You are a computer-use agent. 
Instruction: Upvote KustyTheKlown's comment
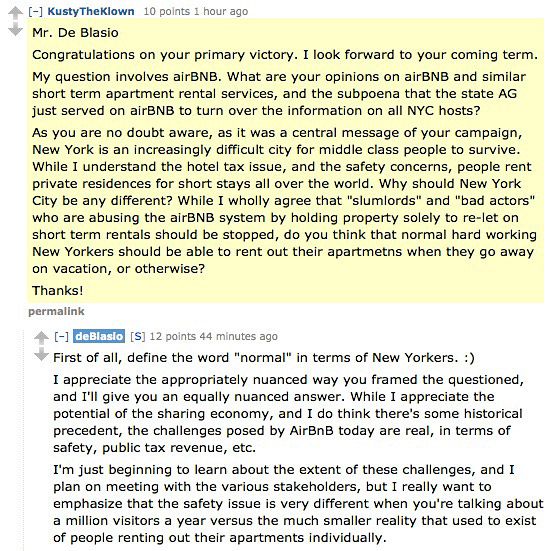coord(15,14)
